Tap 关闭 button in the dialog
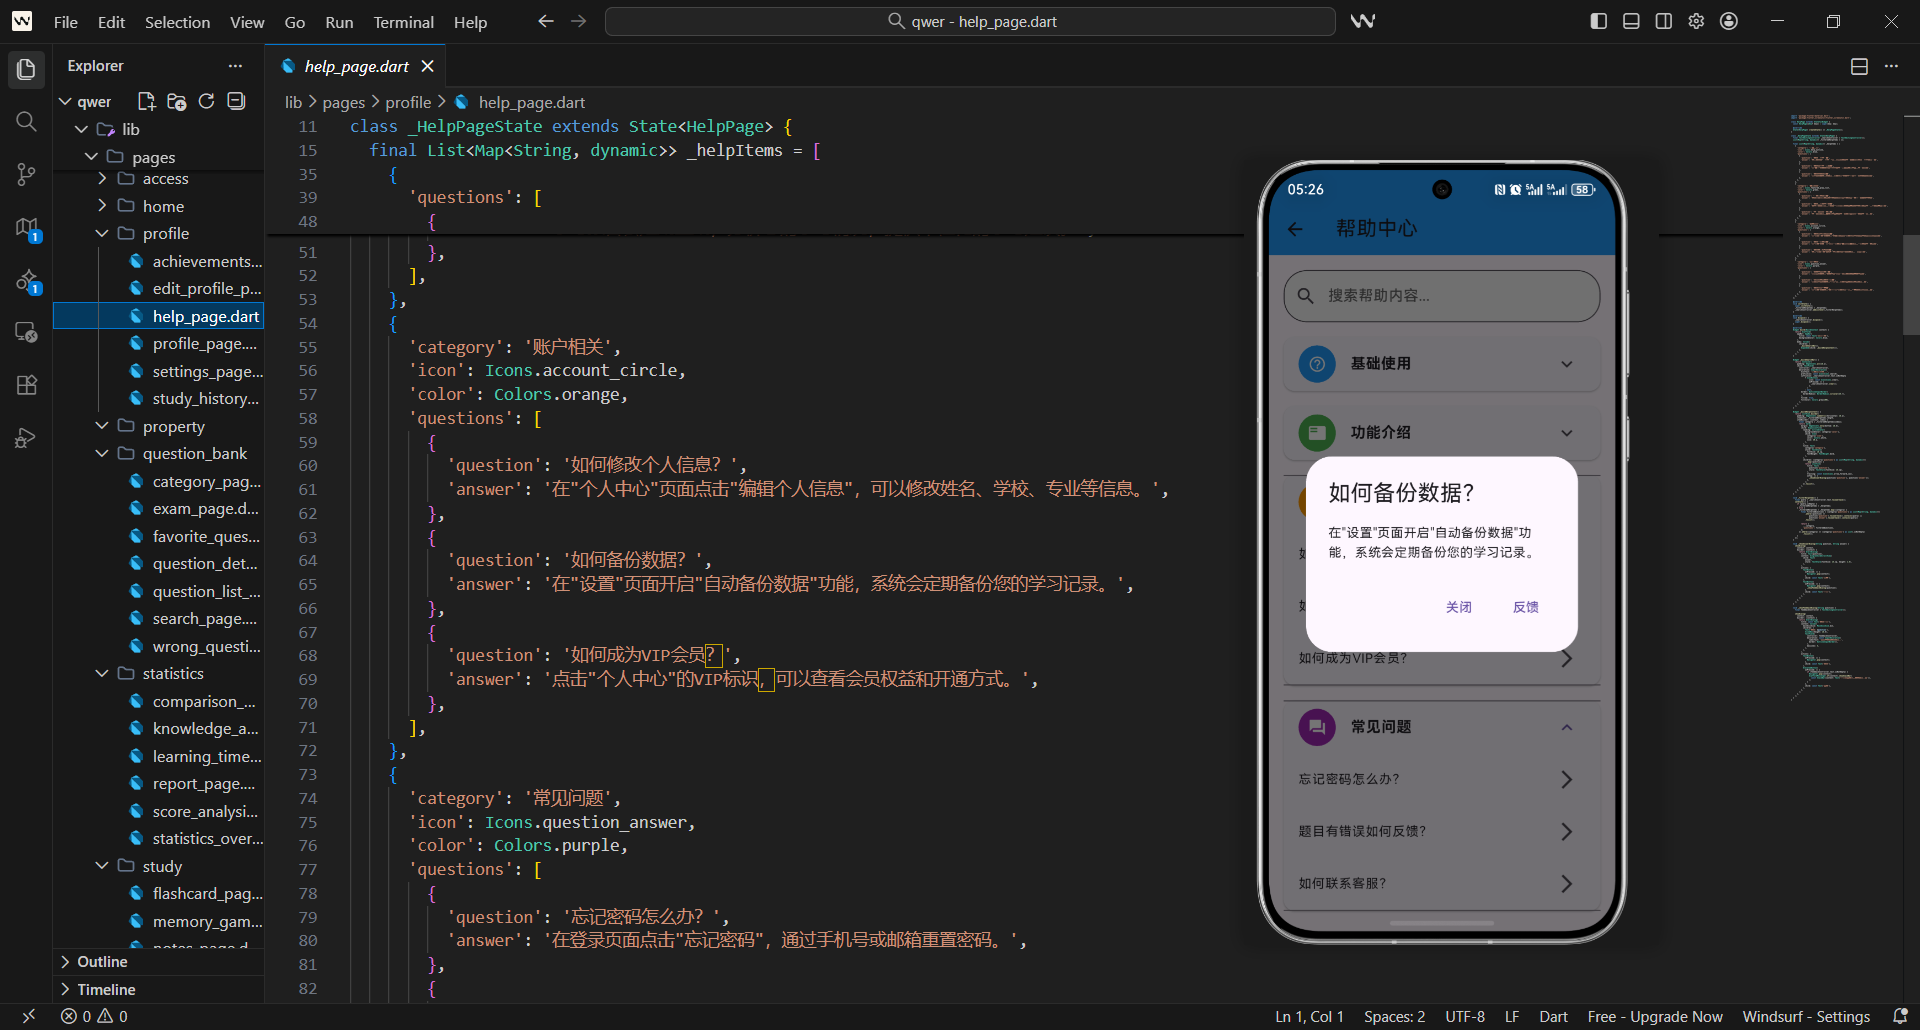Image resolution: width=1920 pixels, height=1030 pixels. pyautogui.click(x=1458, y=607)
